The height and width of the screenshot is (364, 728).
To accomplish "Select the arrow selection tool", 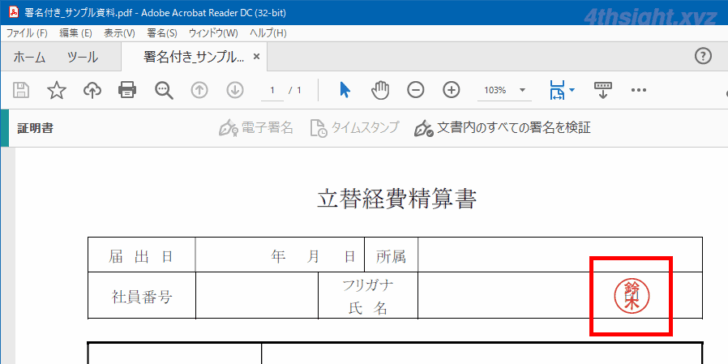I will (344, 90).
